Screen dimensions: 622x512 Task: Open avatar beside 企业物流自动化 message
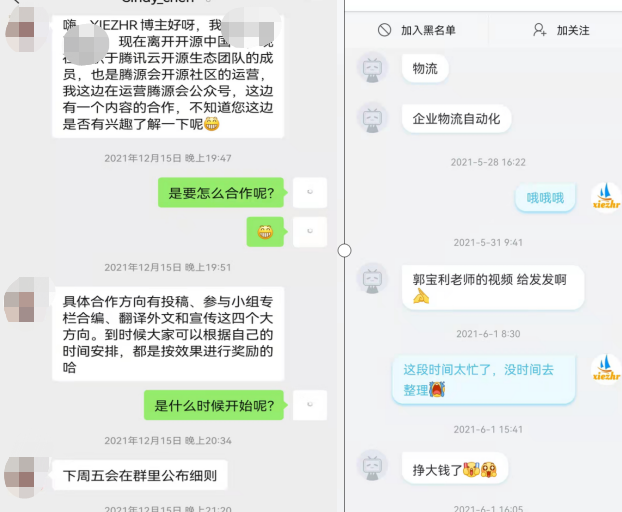tap(372, 118)
